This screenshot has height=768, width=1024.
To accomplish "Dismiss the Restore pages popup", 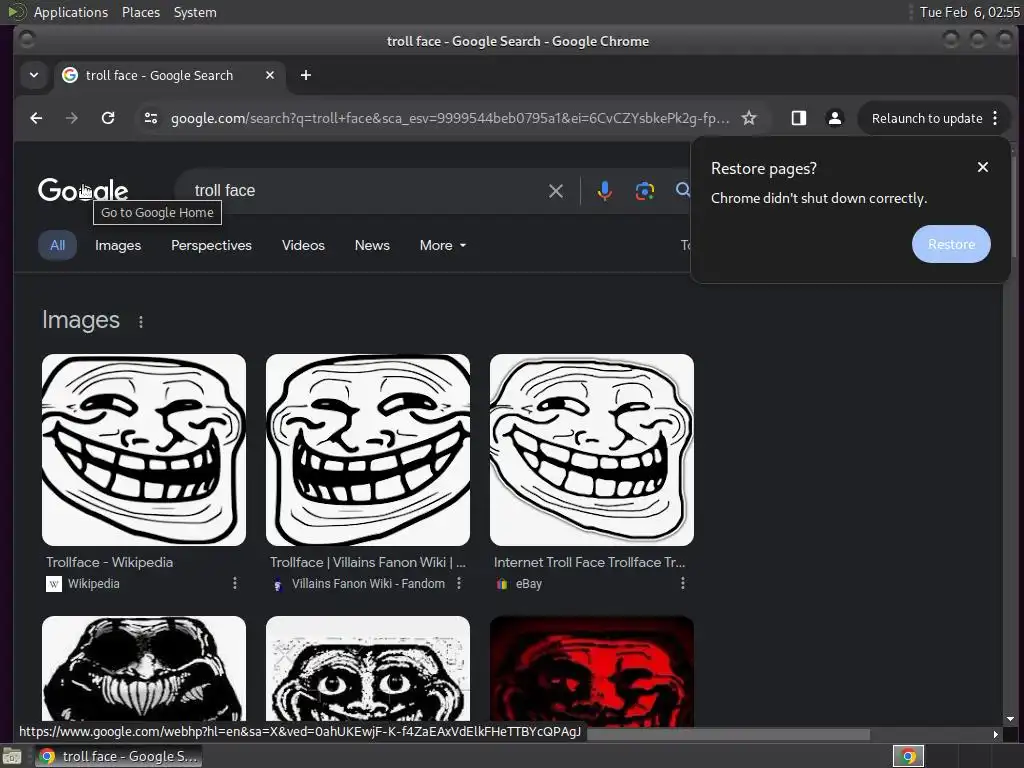I will click(983, 167).
